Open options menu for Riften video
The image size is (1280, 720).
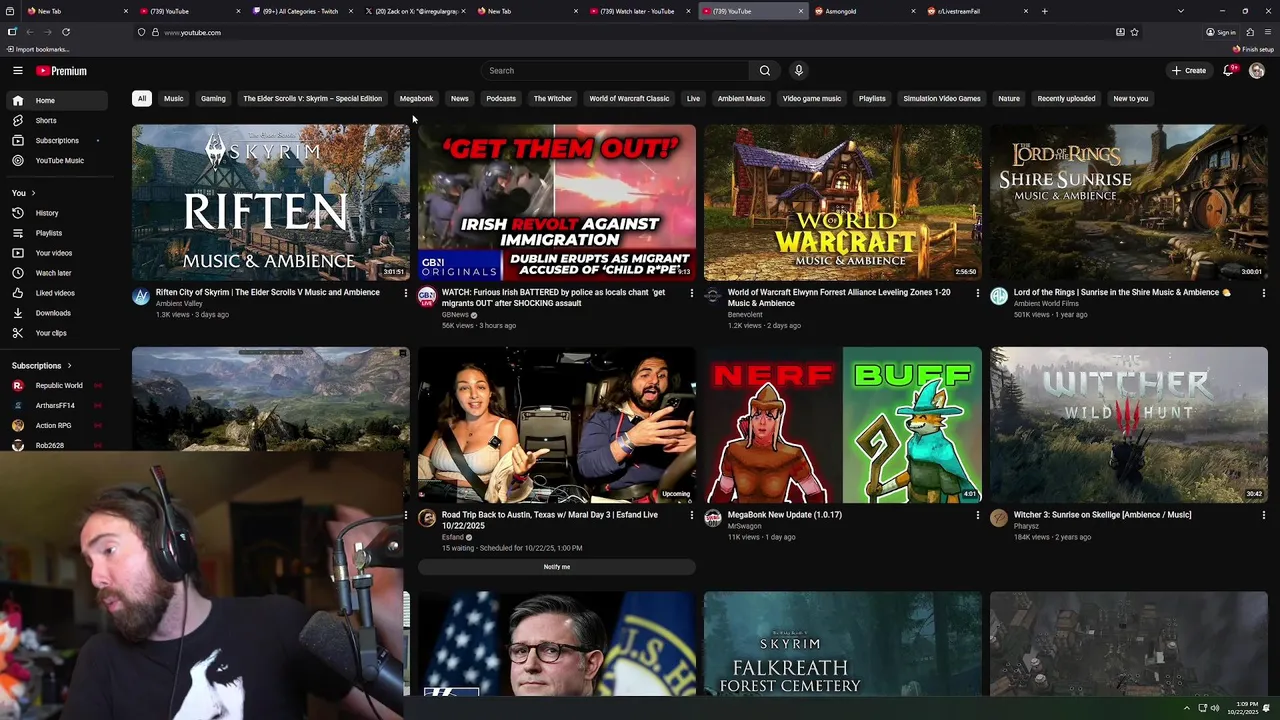point(405,293)
